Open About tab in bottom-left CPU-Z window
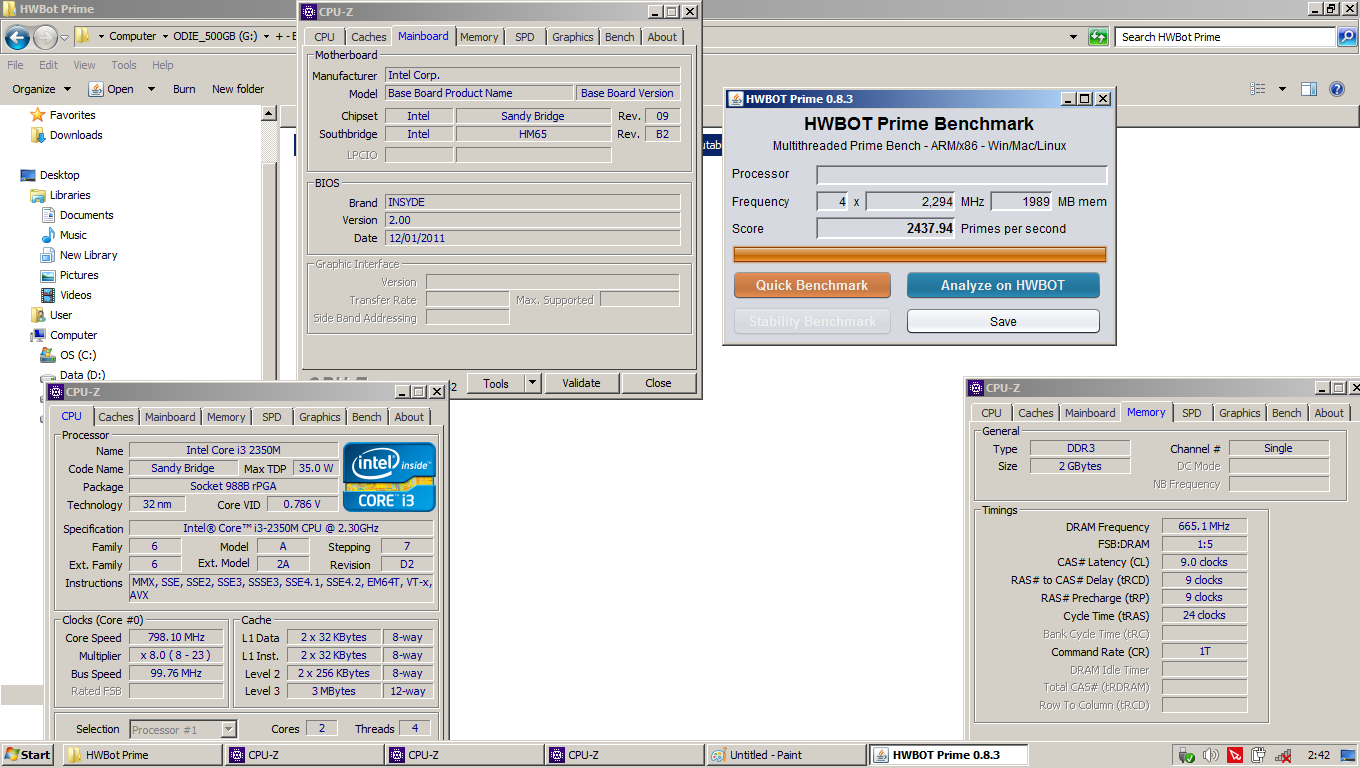 pos(409,417)
